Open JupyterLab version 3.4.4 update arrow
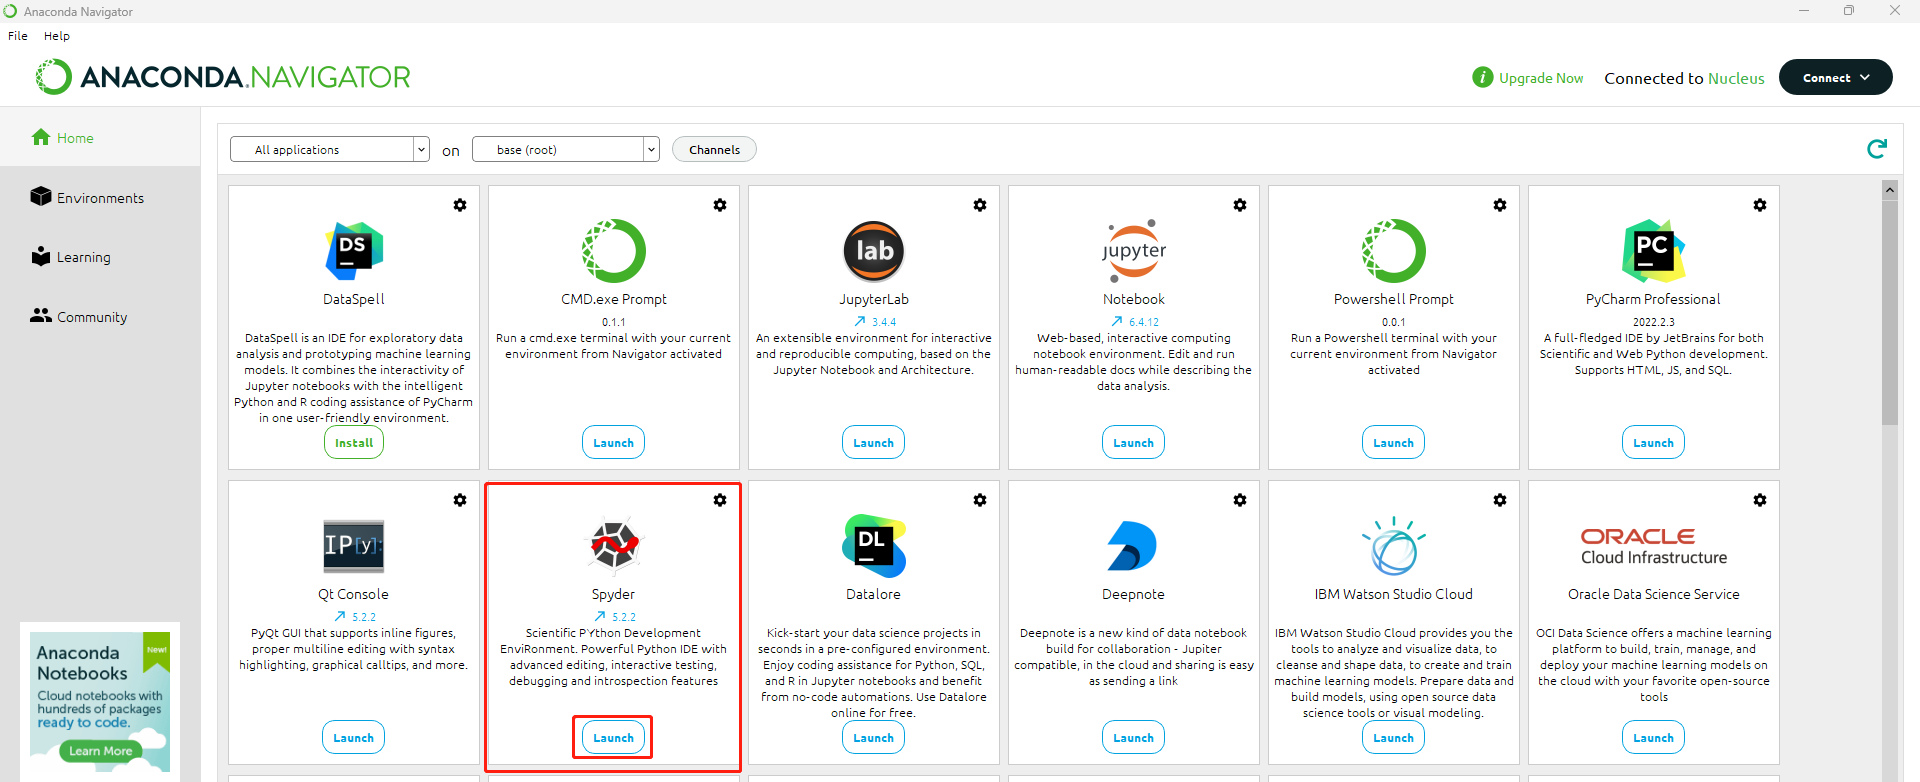The width and height of the screenshot is (1920, 782). 860,322
